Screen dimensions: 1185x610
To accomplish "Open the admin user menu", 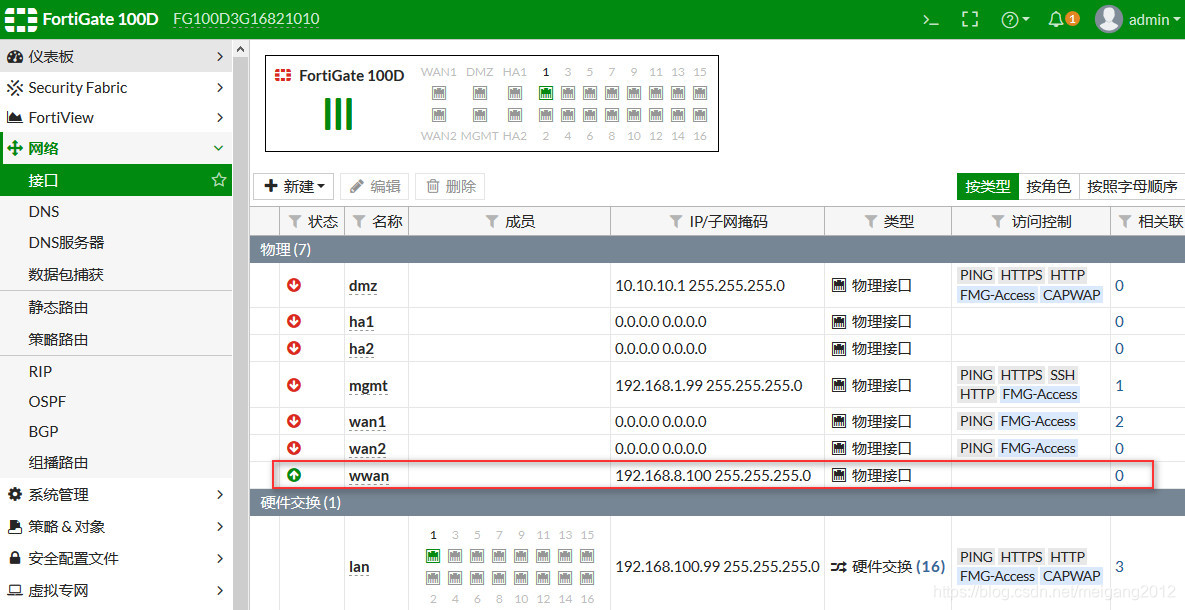I will tap(1137, 20).
